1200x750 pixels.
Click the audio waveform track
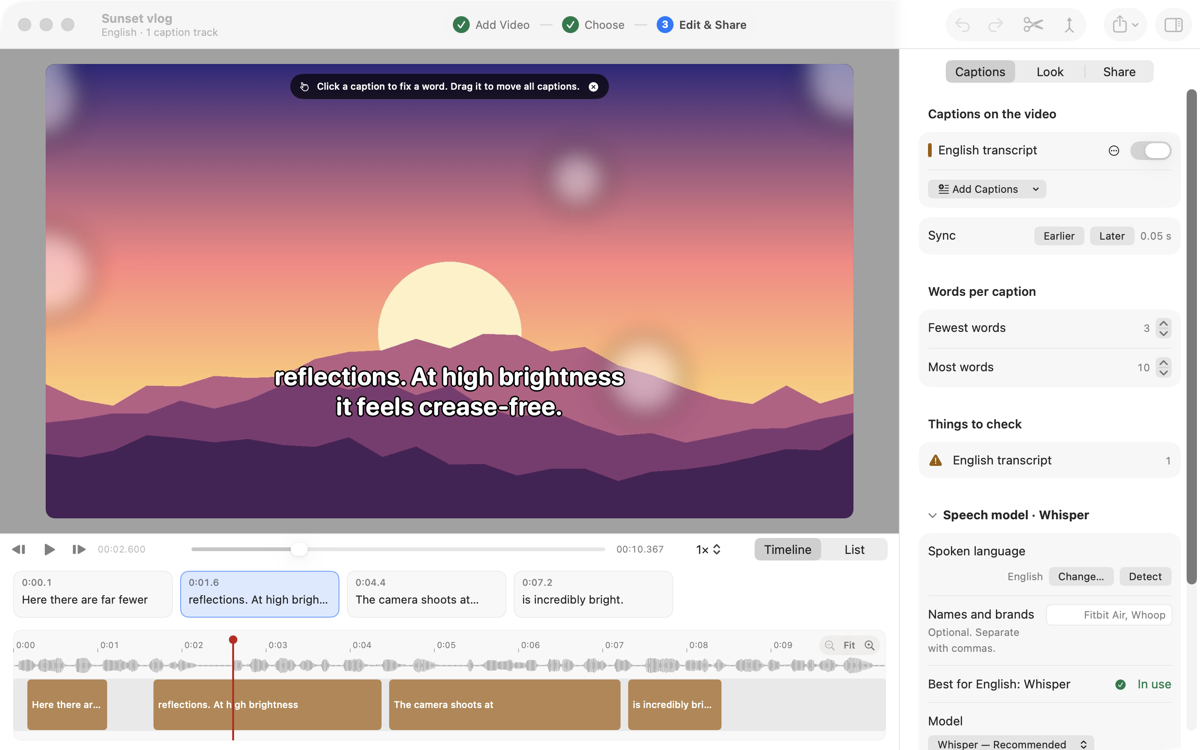(449, 665)
